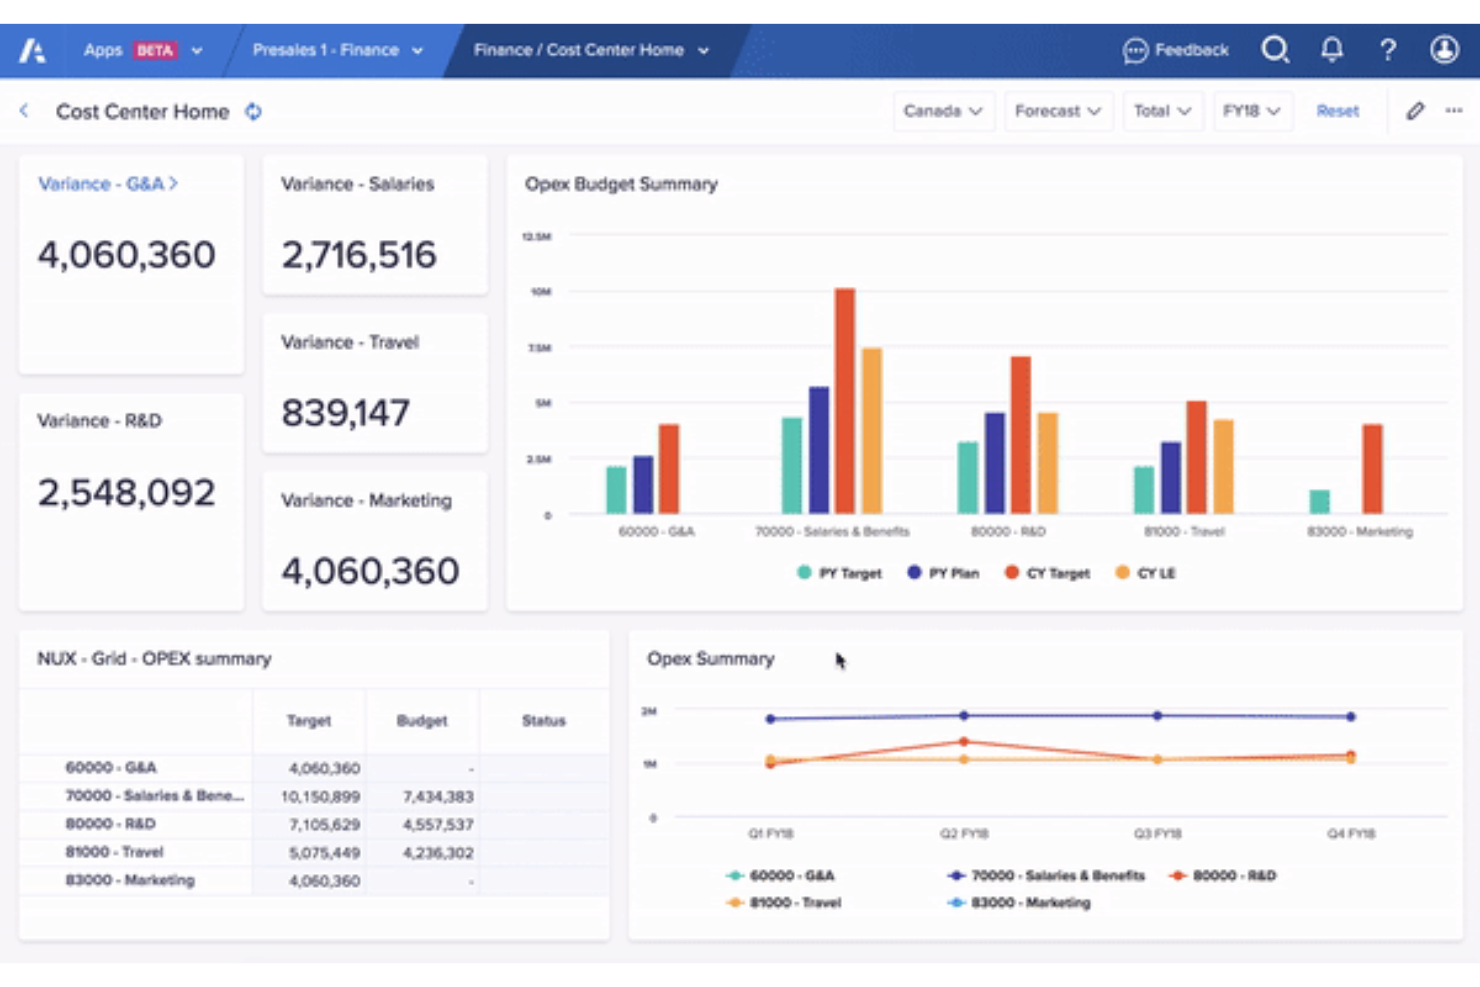Open the Canada location selector

click(942, 111)
